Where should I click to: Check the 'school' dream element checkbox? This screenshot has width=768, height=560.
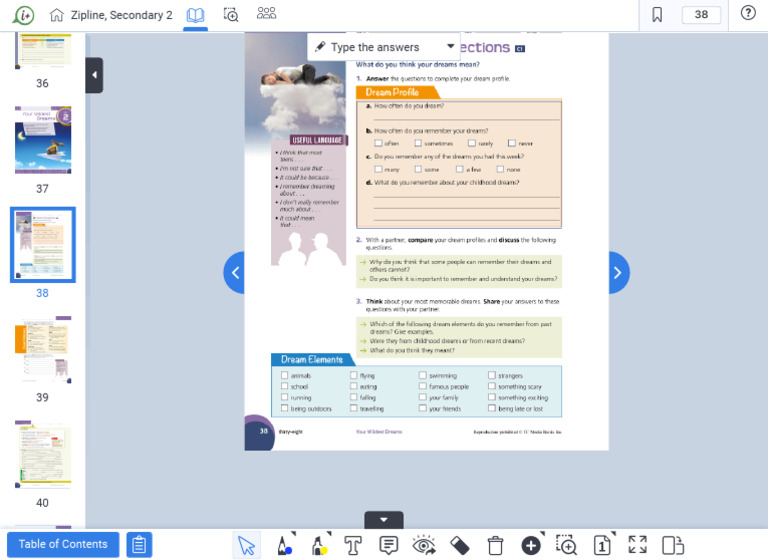click(284, 386)
